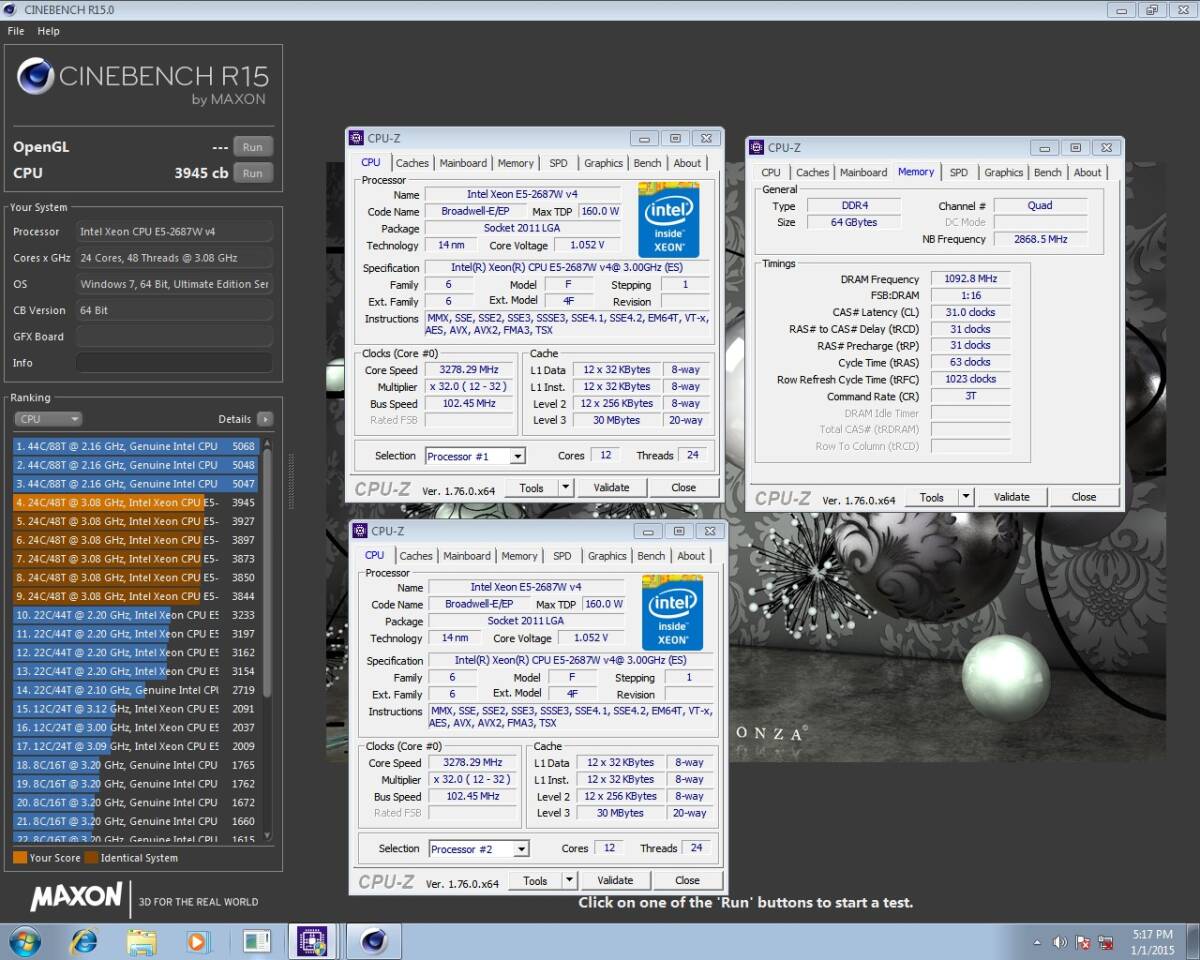This screenshot has height=960, width=1200.
Task: Click Close button in the Memory window
Action: [1084, 497]
